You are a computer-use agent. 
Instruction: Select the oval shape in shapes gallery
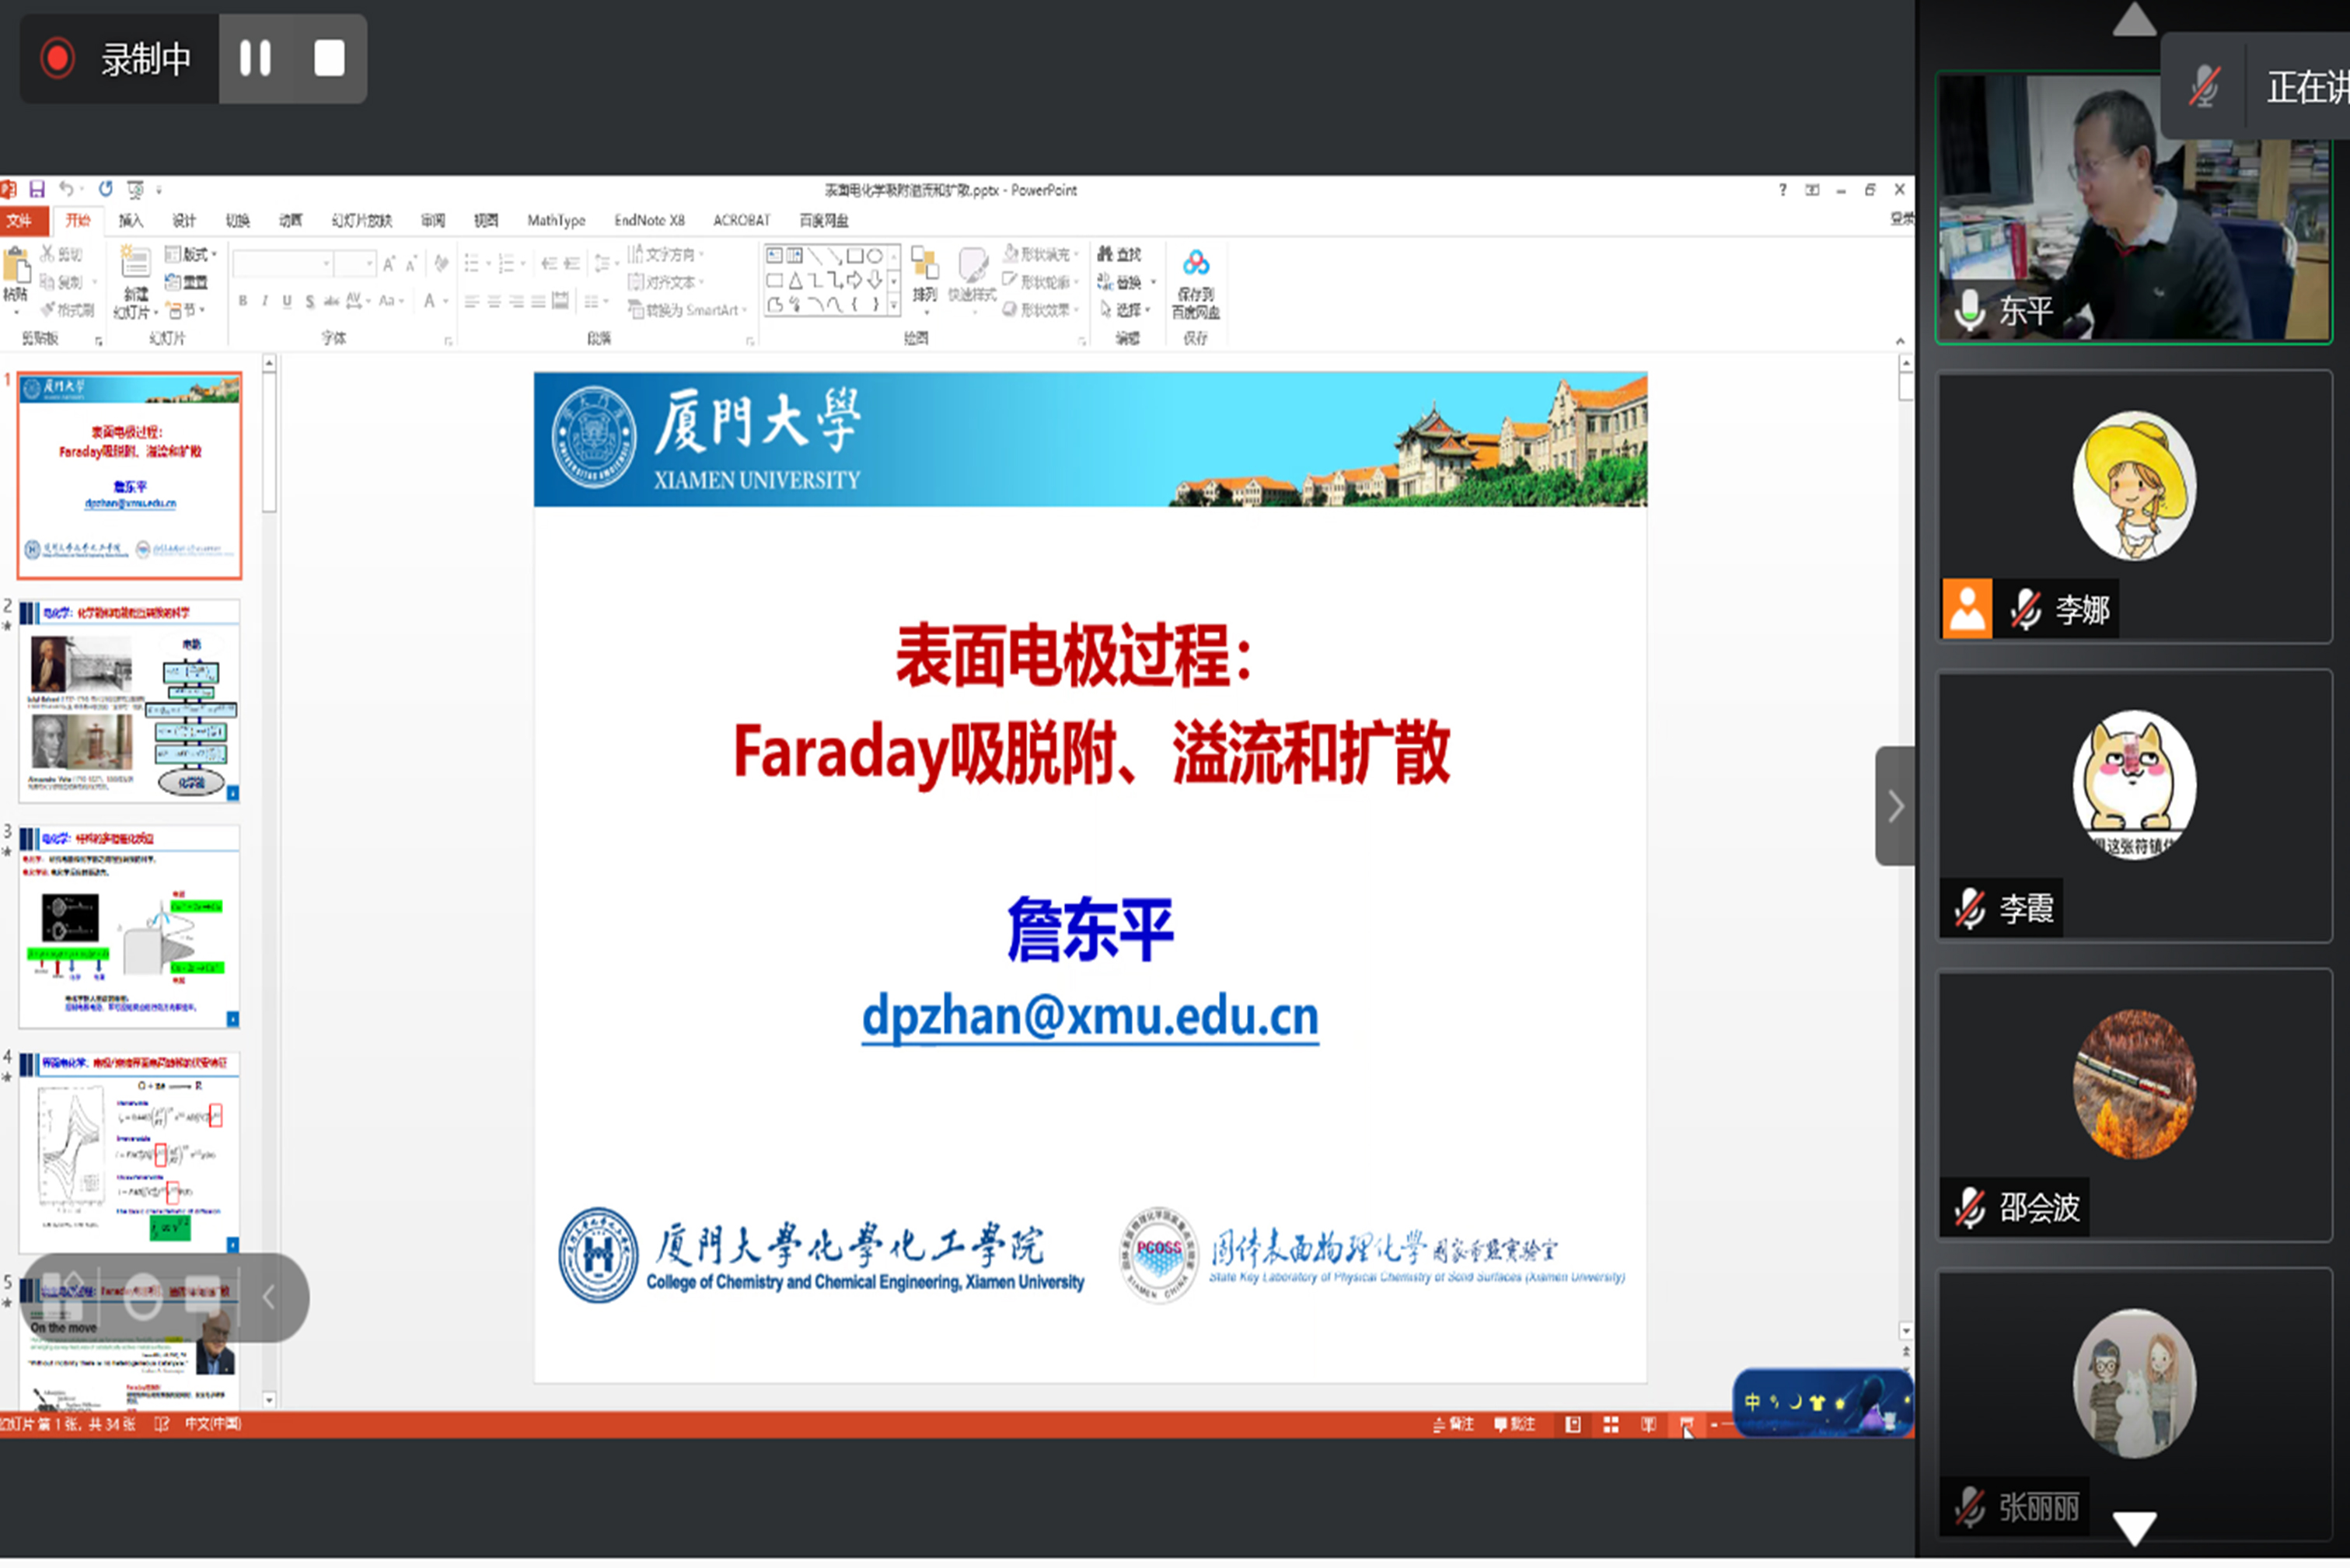click(875, 256)
